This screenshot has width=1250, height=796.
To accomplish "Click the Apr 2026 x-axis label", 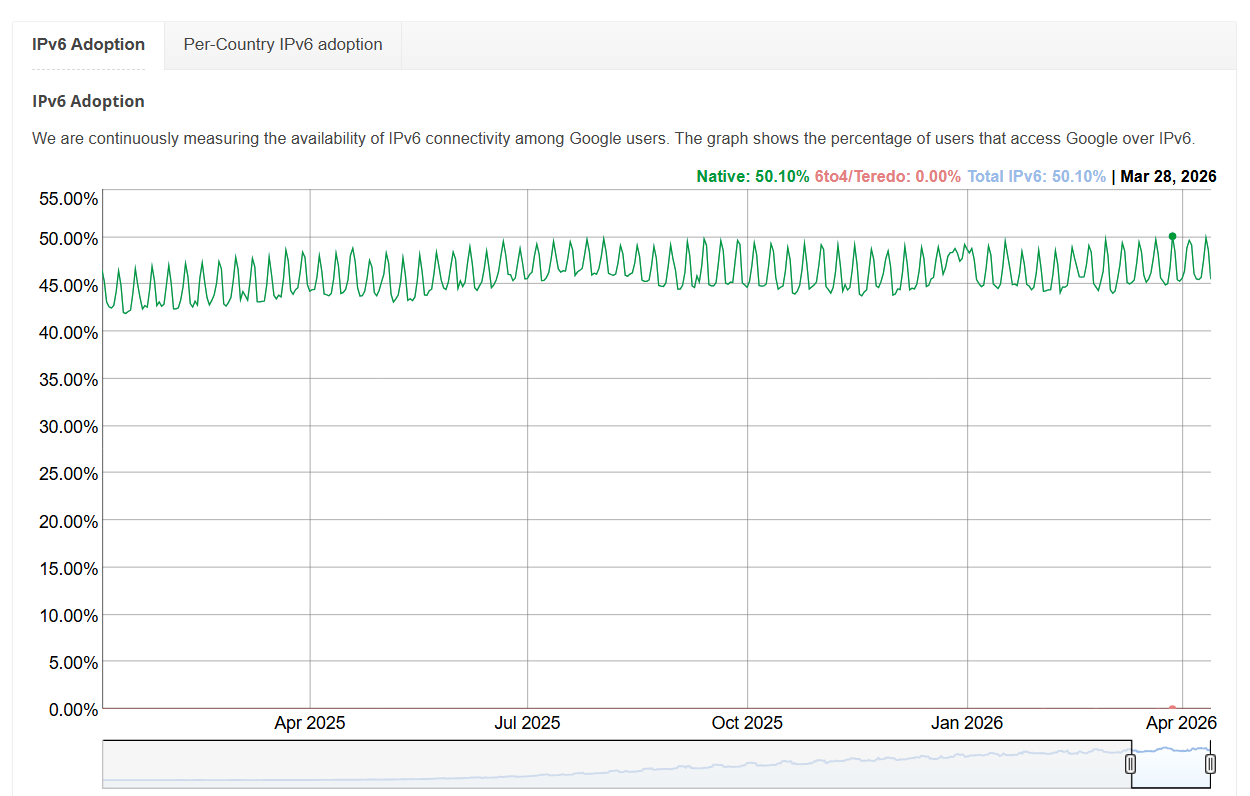I will 1181,723.
